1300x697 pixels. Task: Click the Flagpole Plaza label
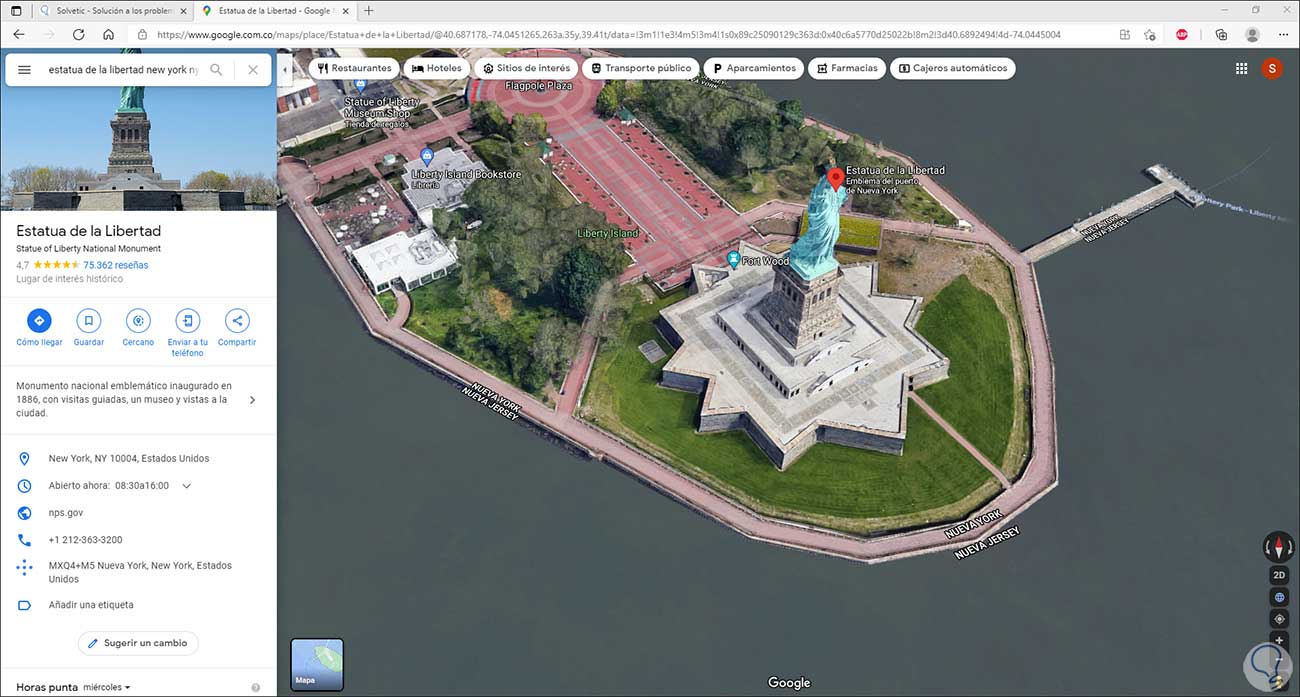(x=539, y=86)
